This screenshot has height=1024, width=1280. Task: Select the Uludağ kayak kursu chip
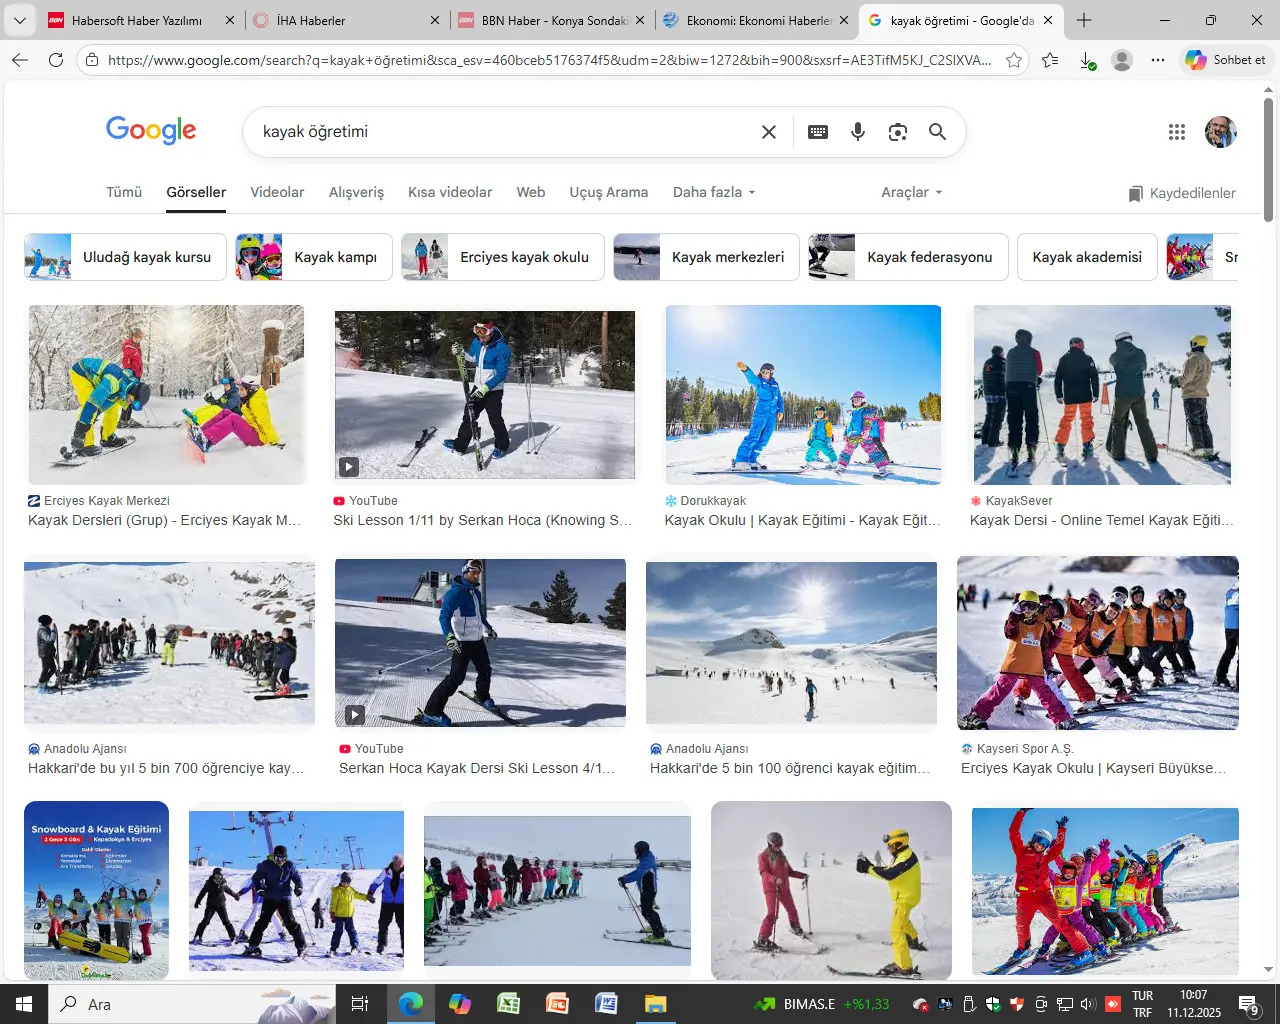[119, 257]
